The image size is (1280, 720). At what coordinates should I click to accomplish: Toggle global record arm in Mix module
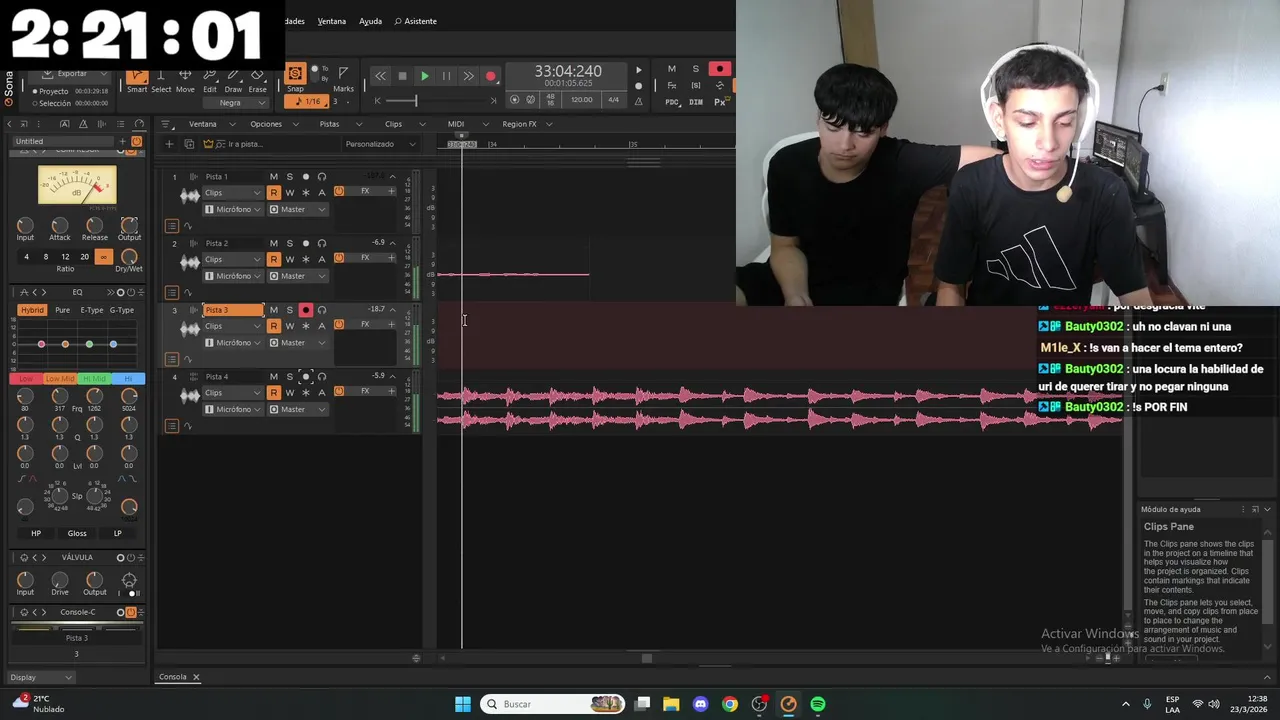tap(719, 69)
